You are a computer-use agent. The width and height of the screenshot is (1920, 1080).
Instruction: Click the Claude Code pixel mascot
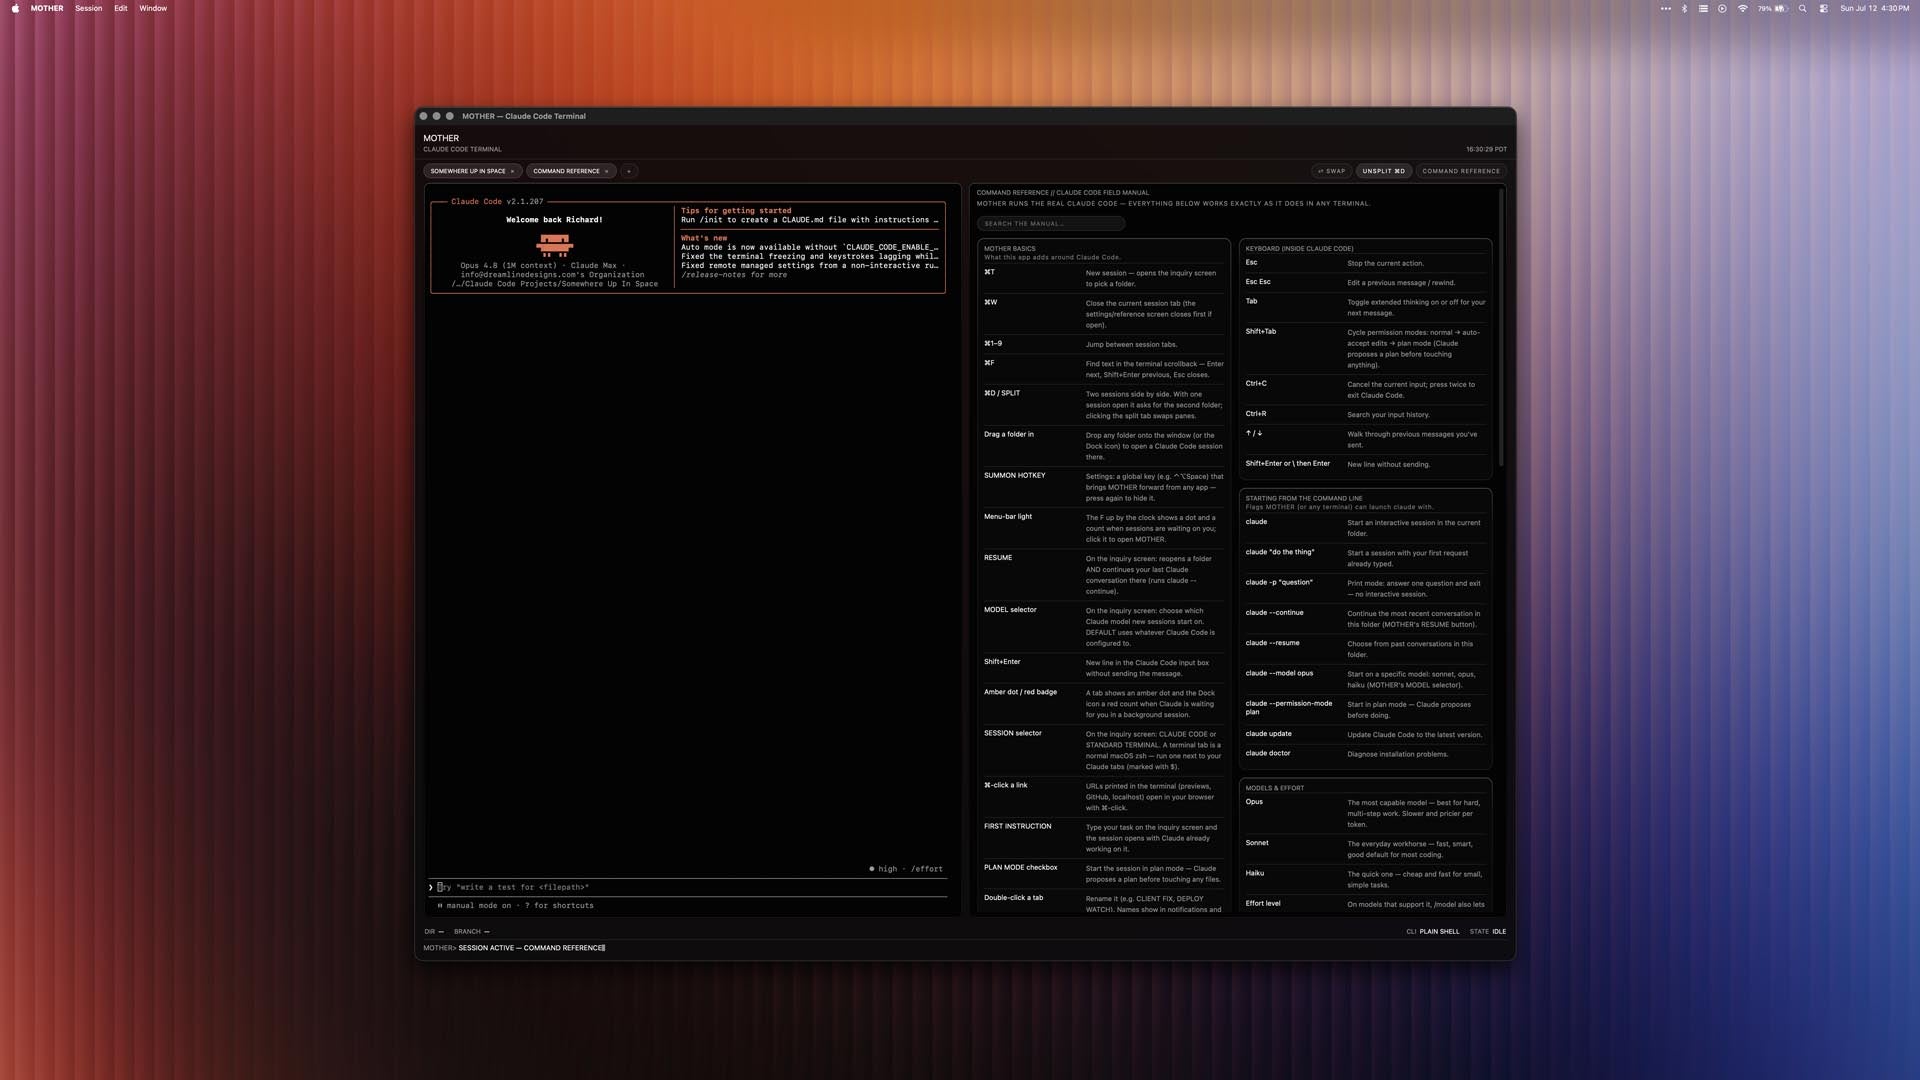coord(554,245)
